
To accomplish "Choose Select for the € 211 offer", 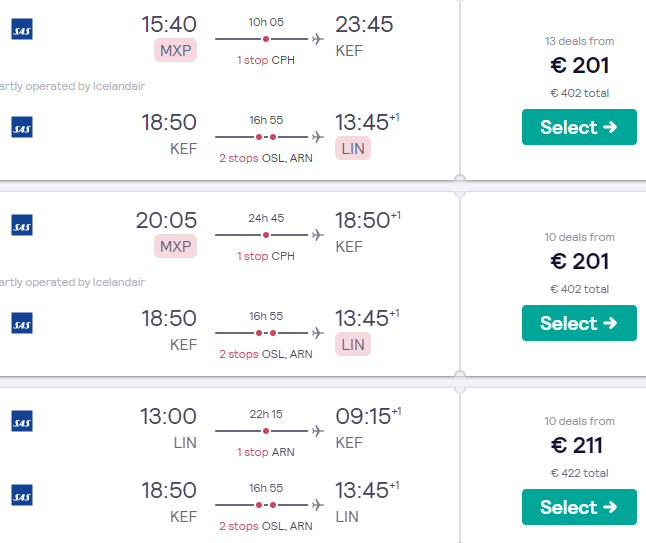I will pos(579,507).
